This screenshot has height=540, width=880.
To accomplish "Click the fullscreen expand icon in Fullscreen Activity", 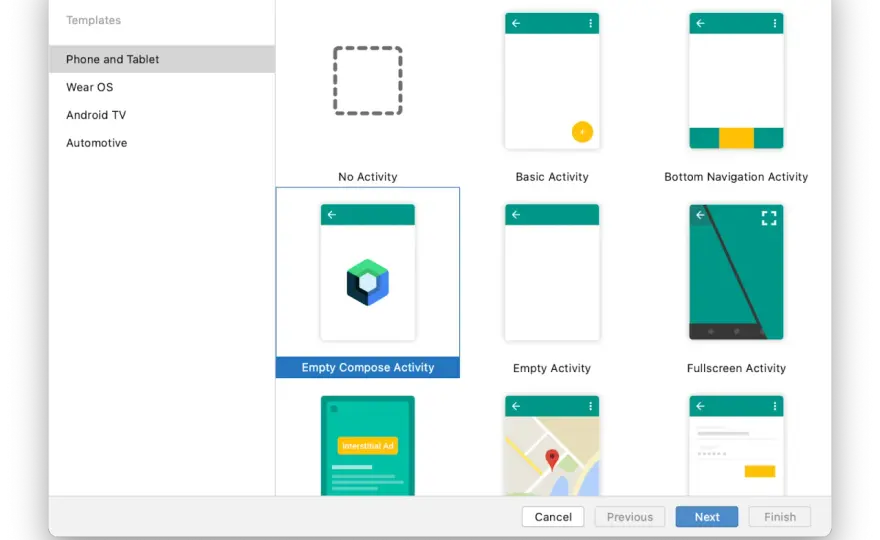I will (769, 218).
